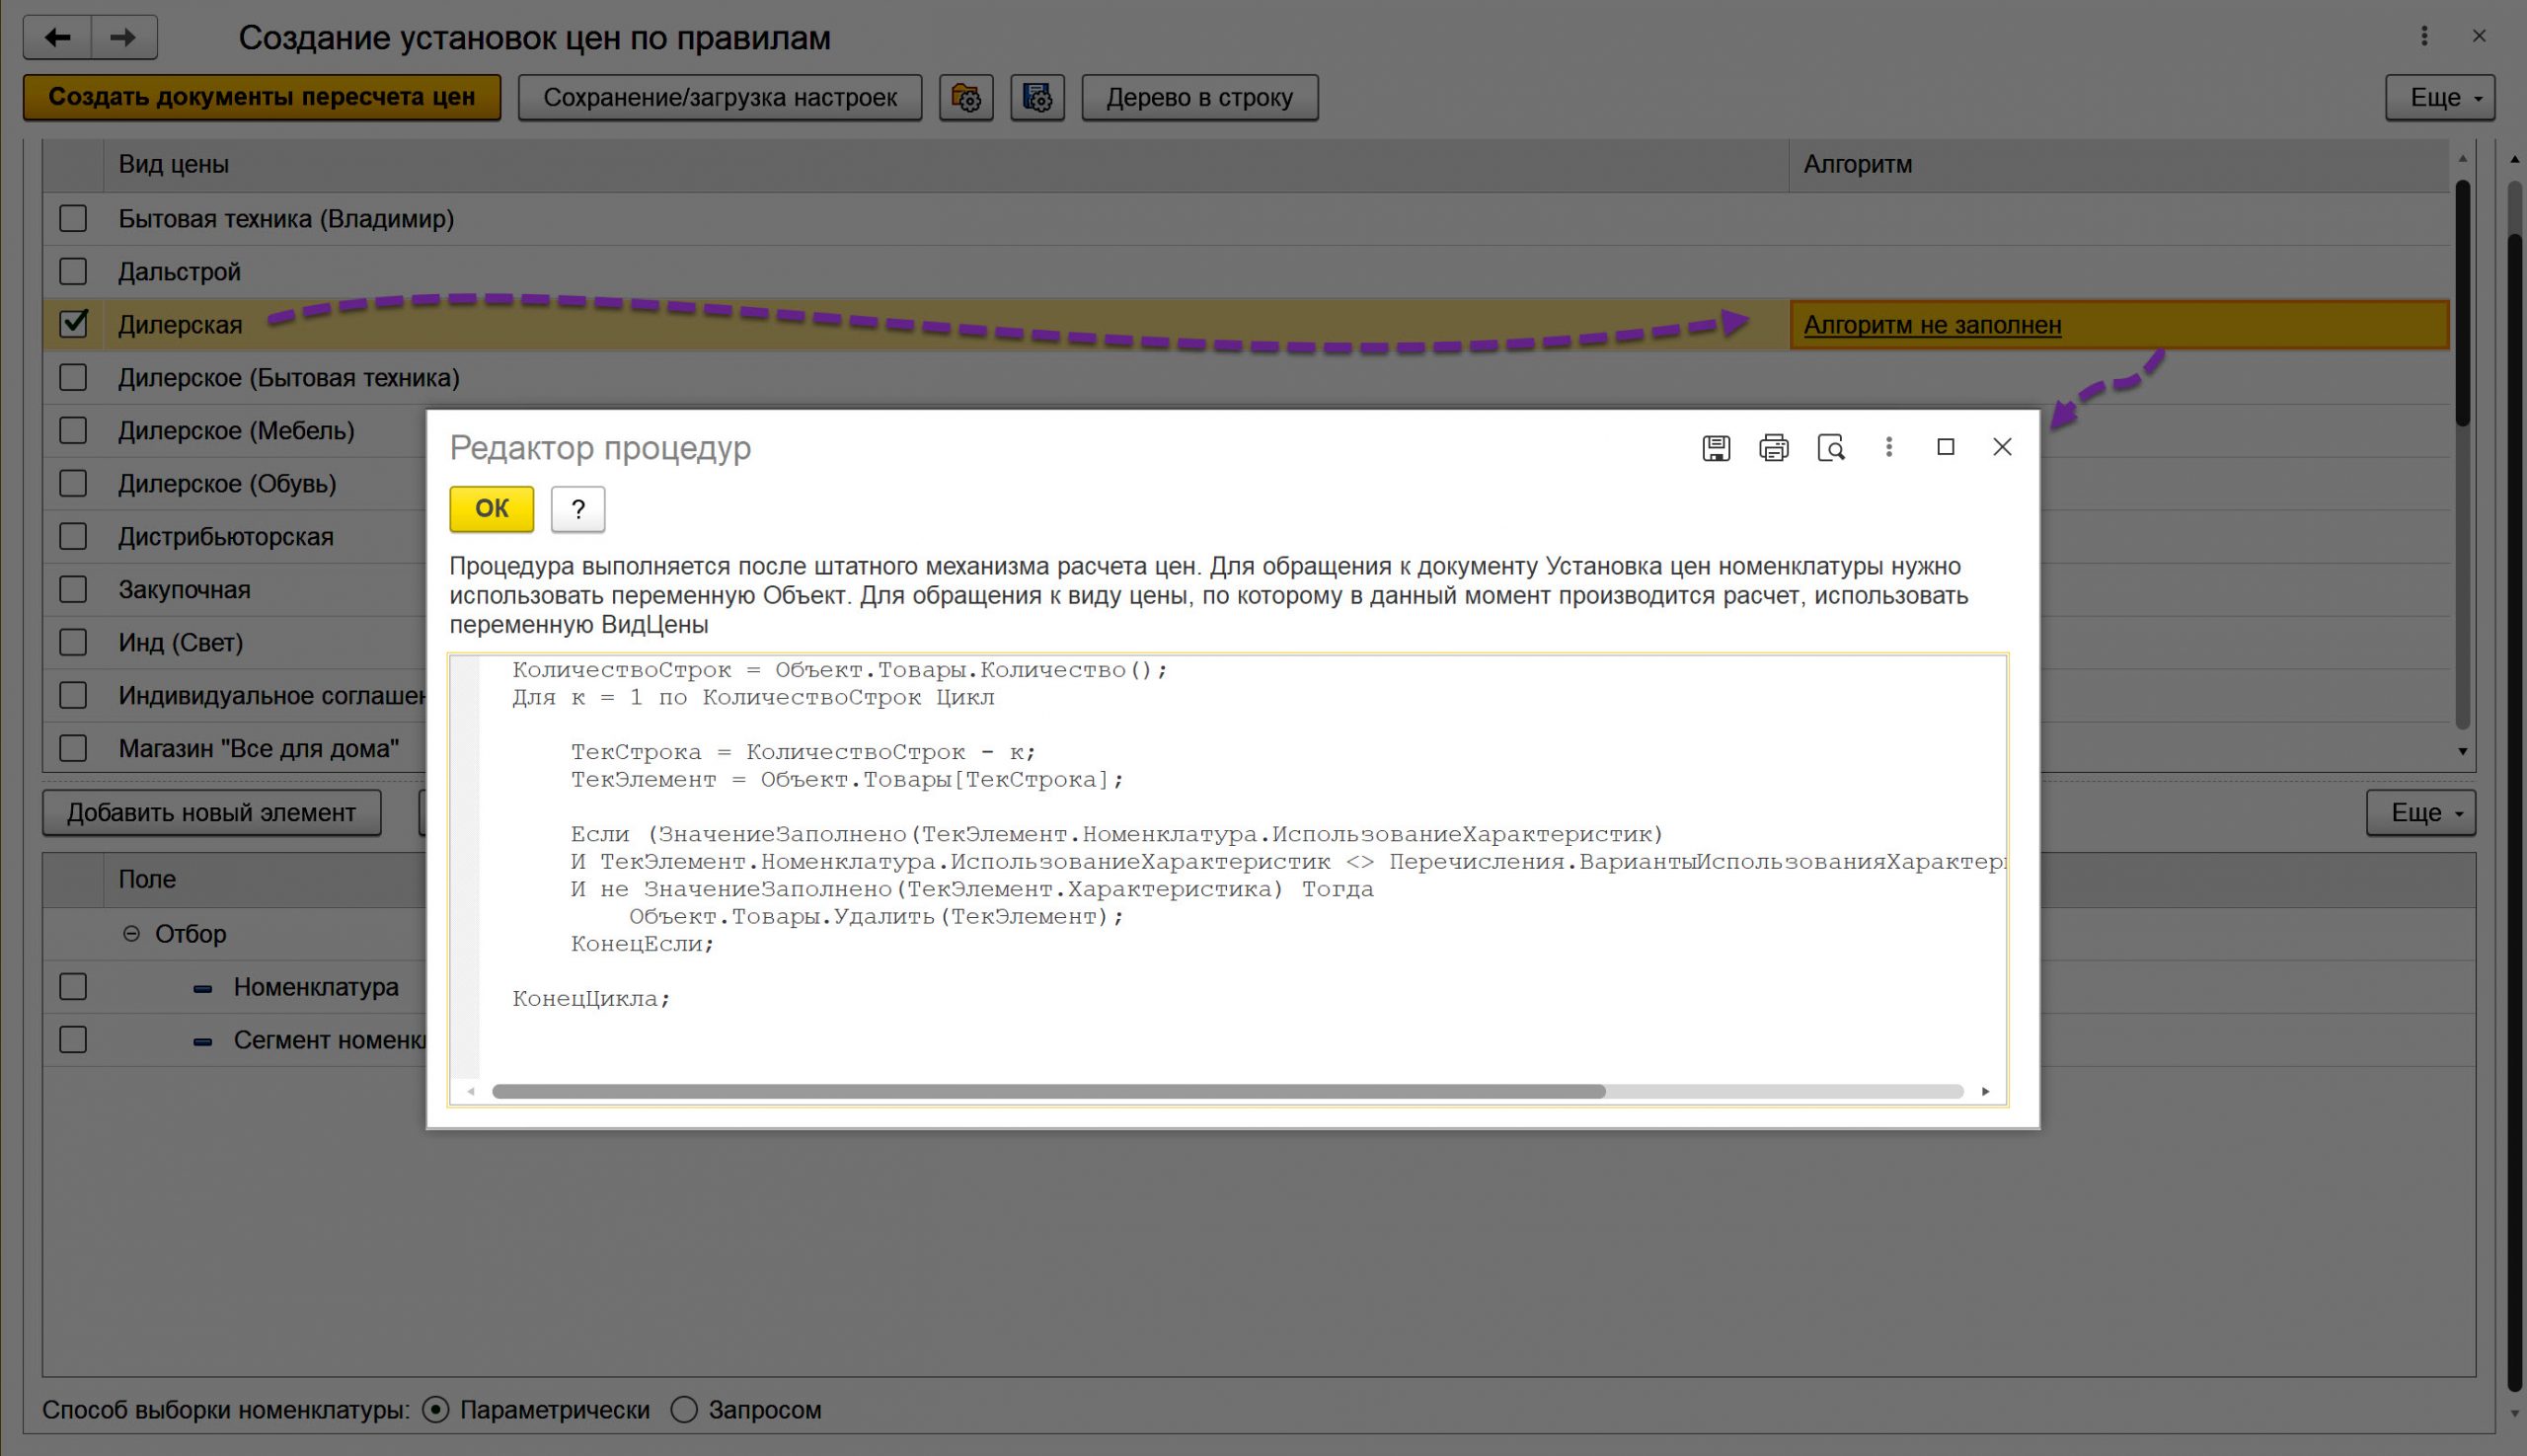The width and height of the screenshot is (2527, 1456).
Task: Save procedure via disk icon in editor
Action: (1716, 448)
